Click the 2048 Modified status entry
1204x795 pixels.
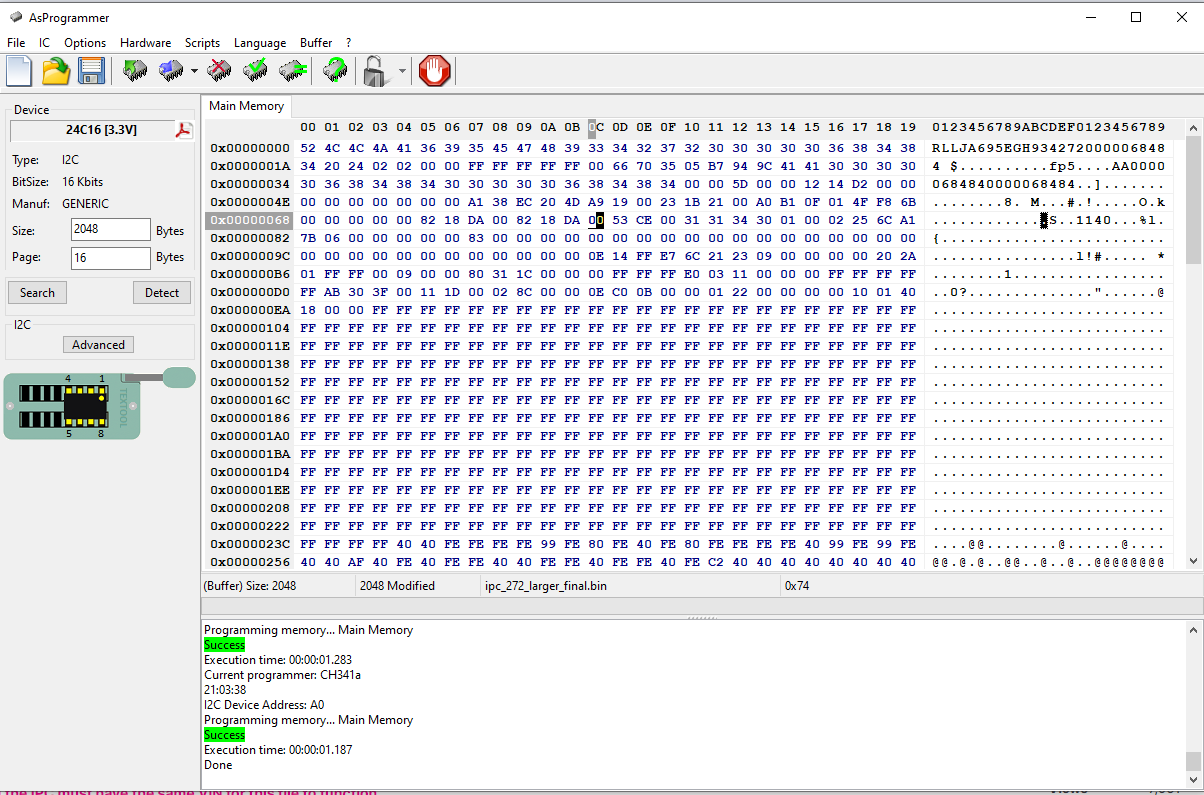tap(398, 586)
